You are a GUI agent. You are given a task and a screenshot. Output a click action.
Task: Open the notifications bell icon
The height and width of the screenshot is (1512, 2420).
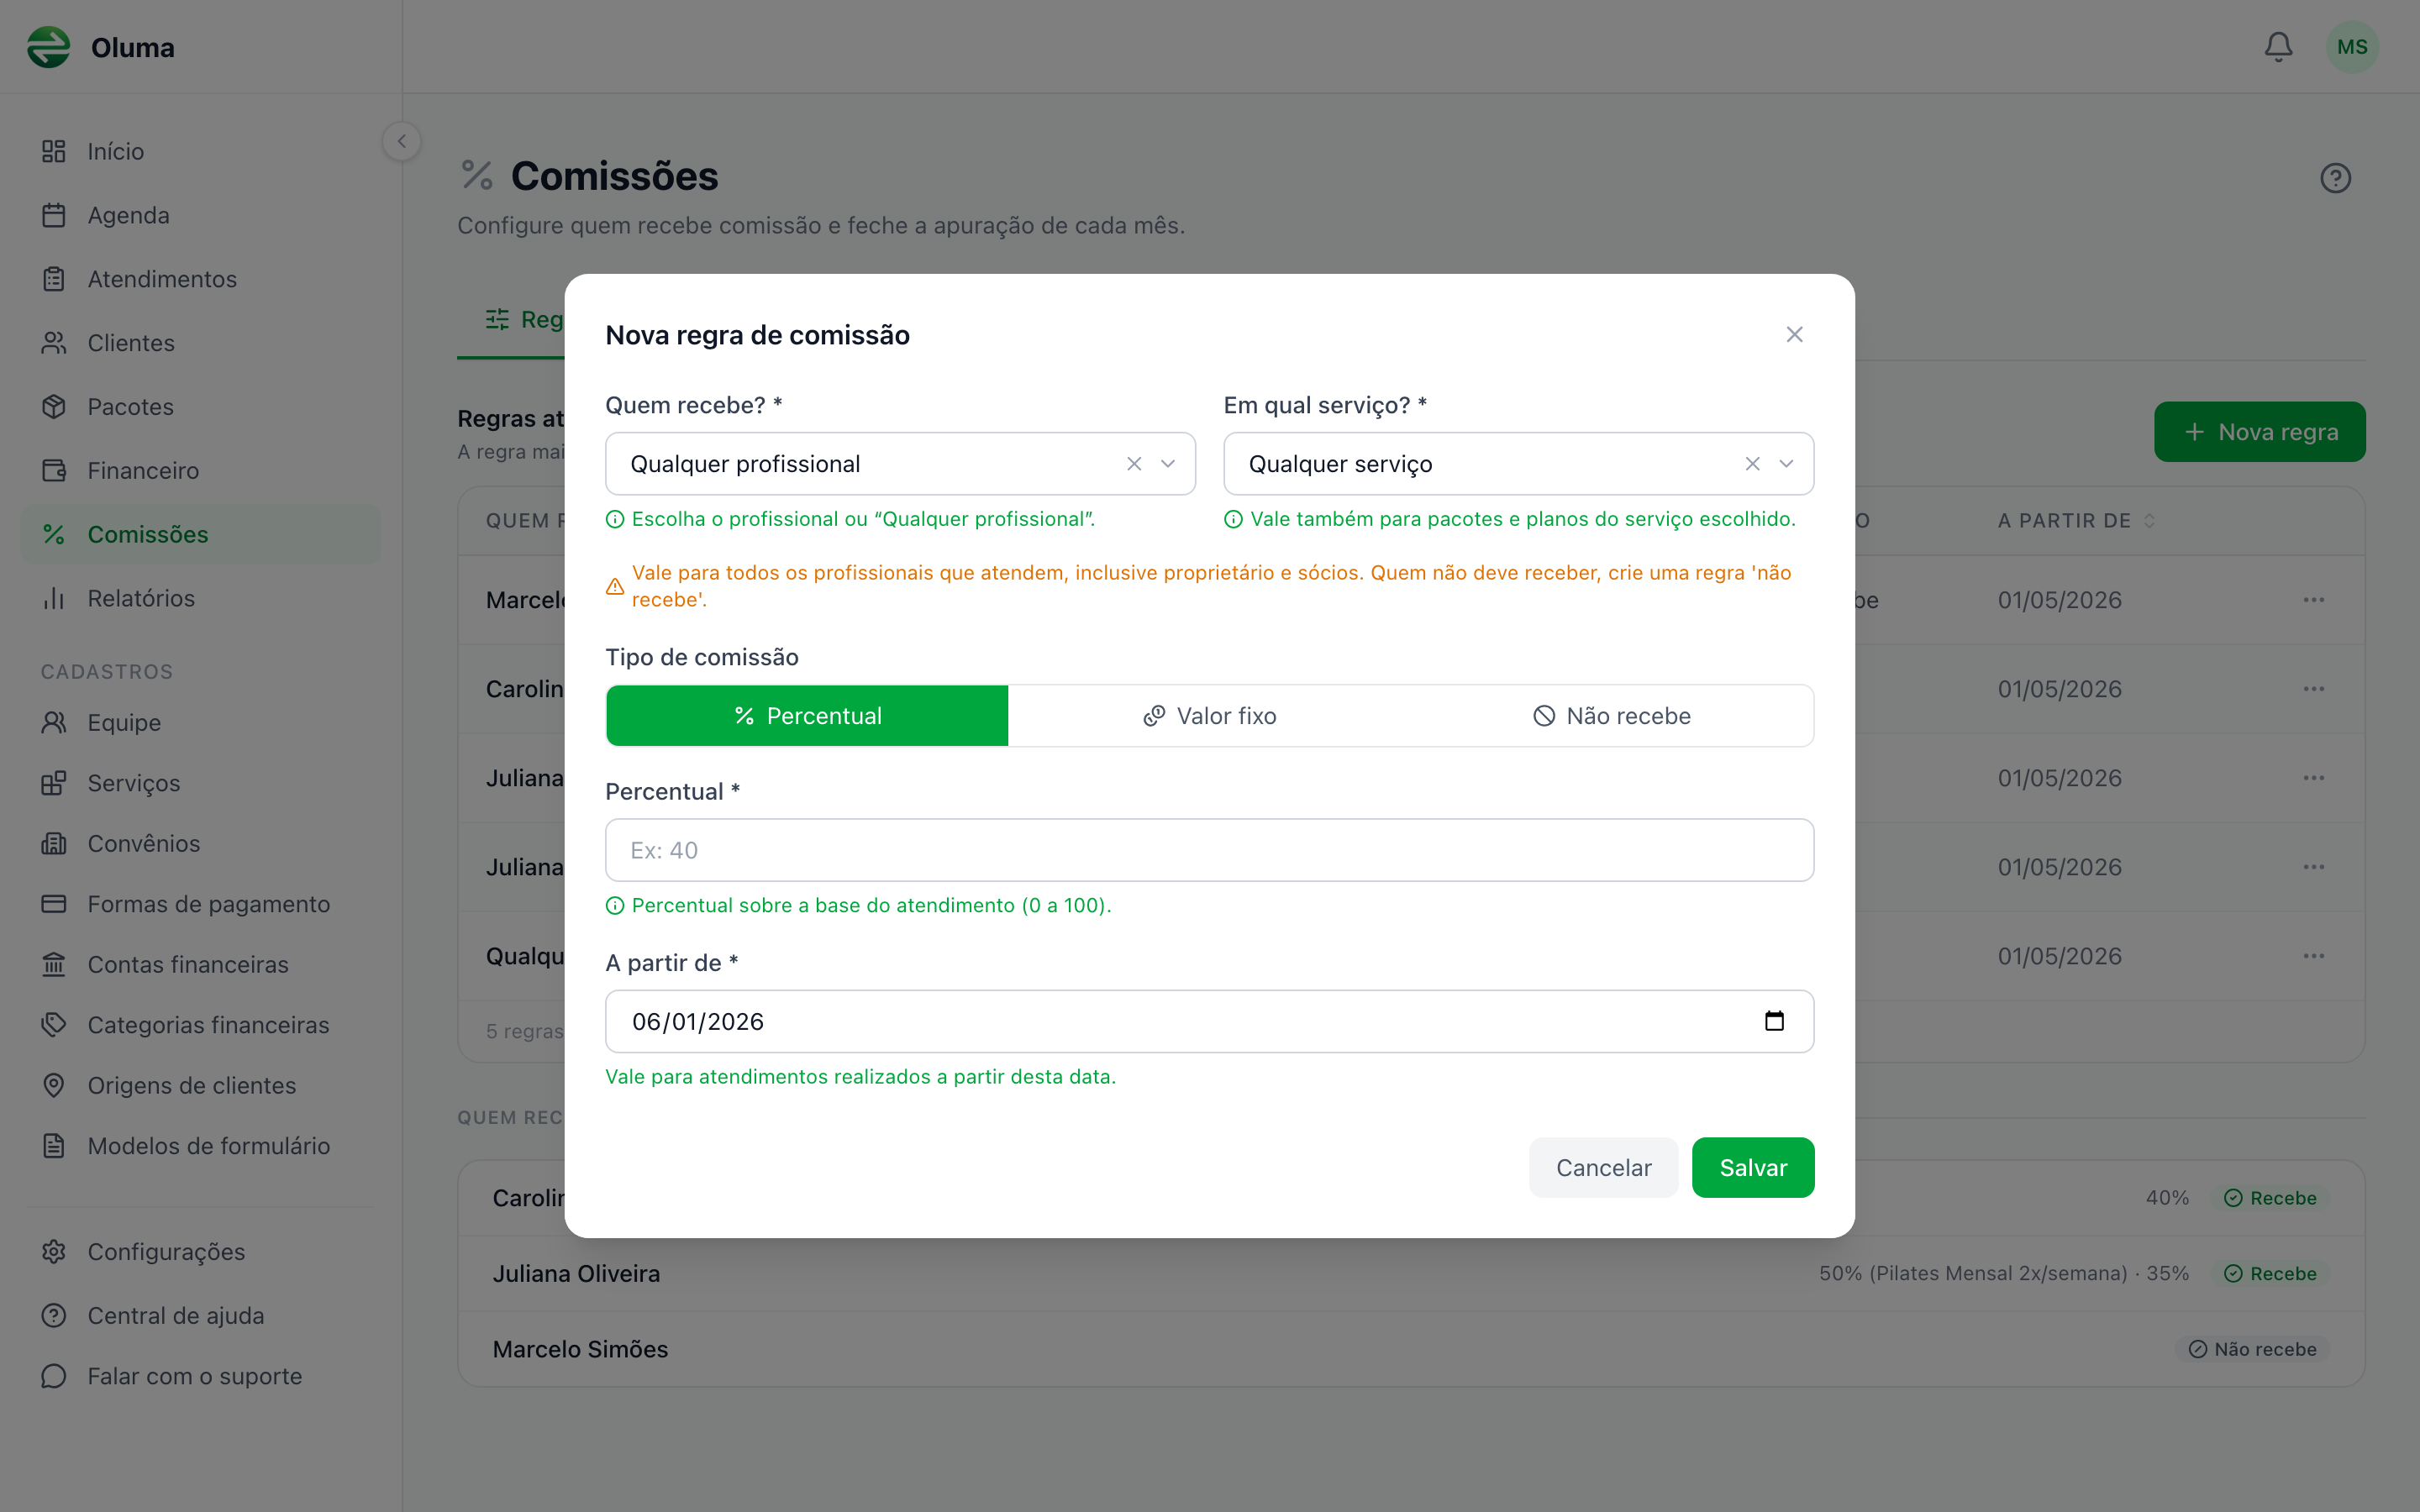[2278, 47]
